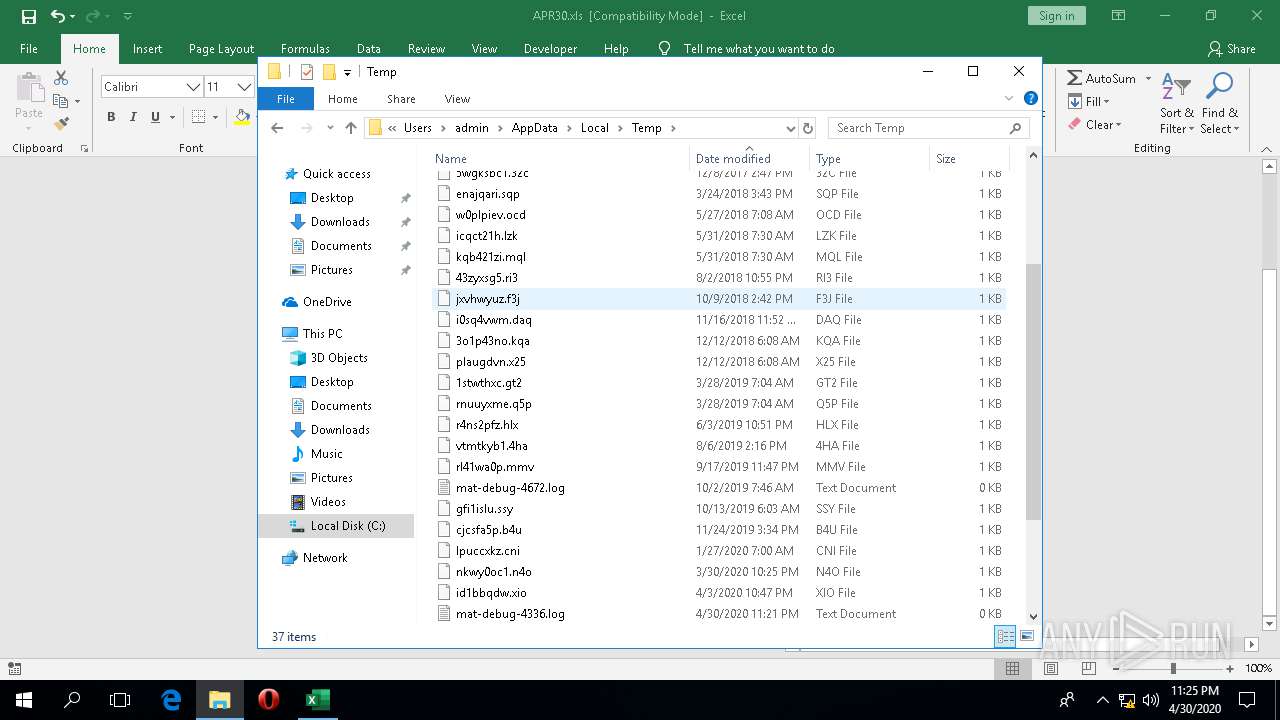1280x720 pixels.
Task: Click the Excel Save icon
Action: (x=29, y=16)
